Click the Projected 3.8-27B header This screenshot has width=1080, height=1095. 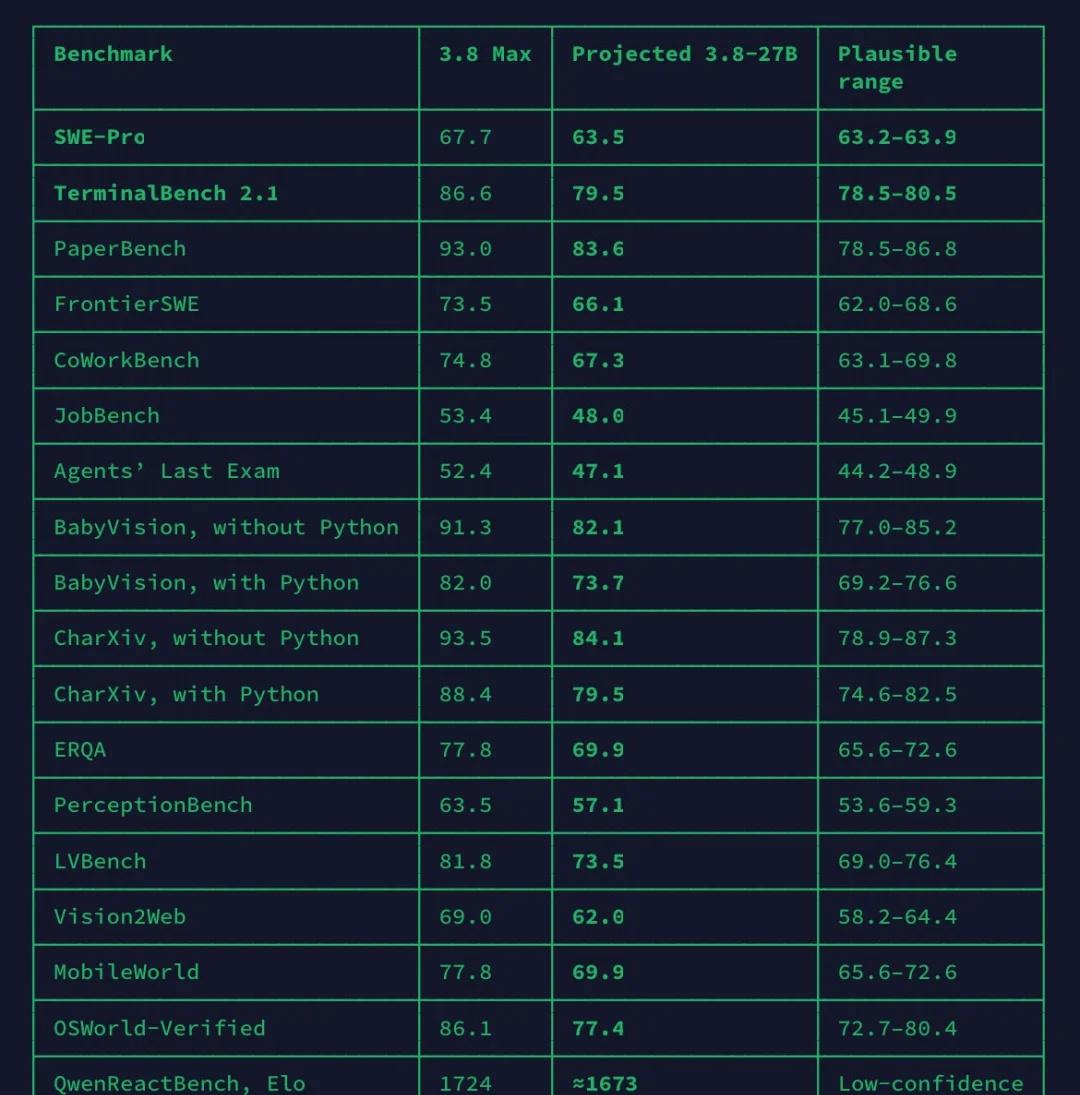pos(684,54)
